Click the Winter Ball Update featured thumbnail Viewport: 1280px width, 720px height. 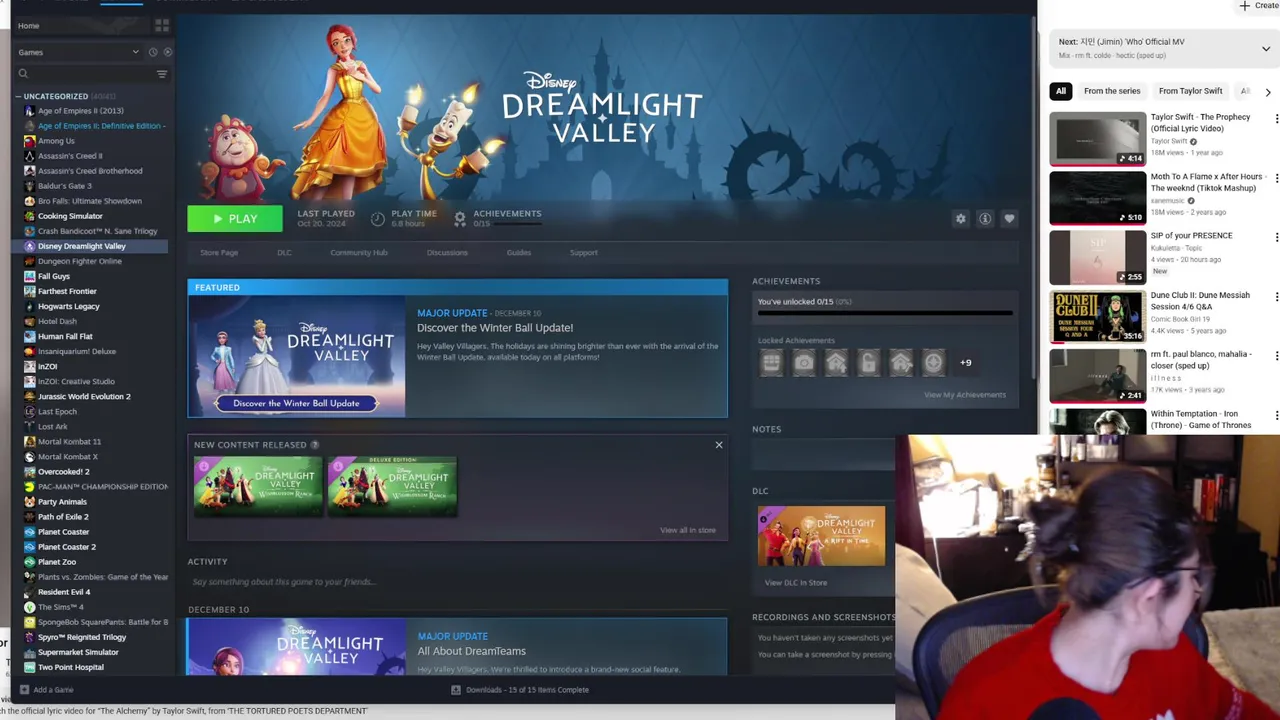[x=297, y=356]
